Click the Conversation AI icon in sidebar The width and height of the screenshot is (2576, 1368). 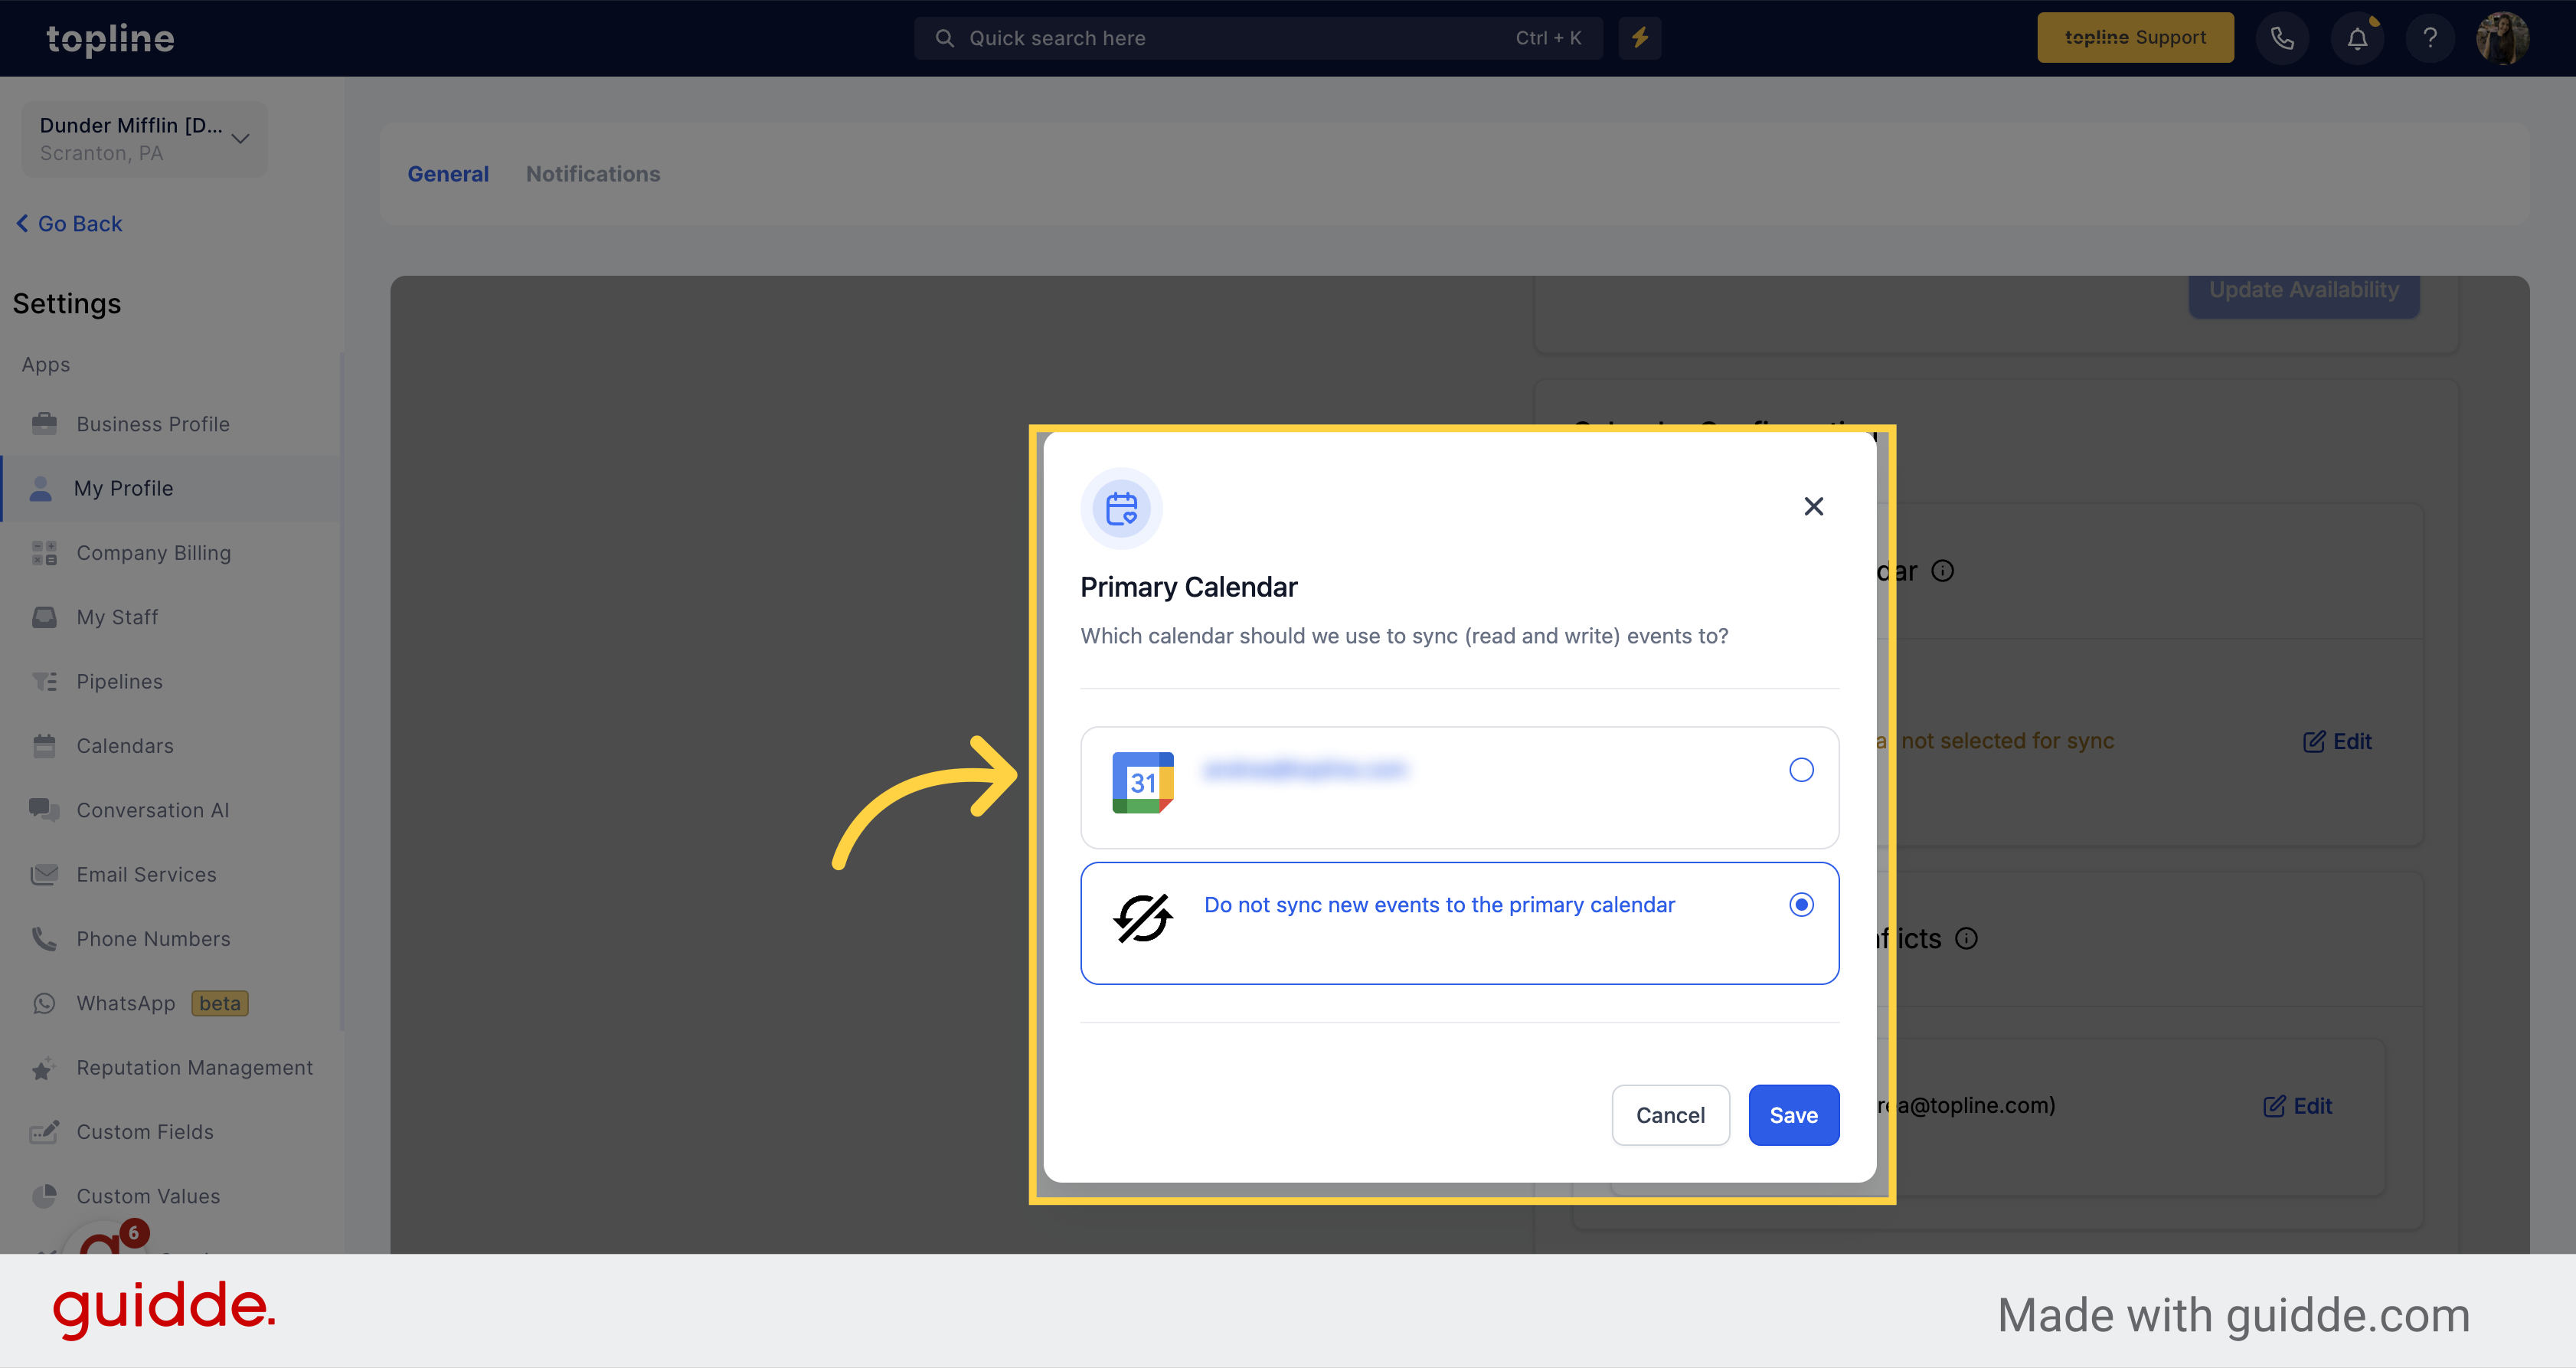point(43,809)
